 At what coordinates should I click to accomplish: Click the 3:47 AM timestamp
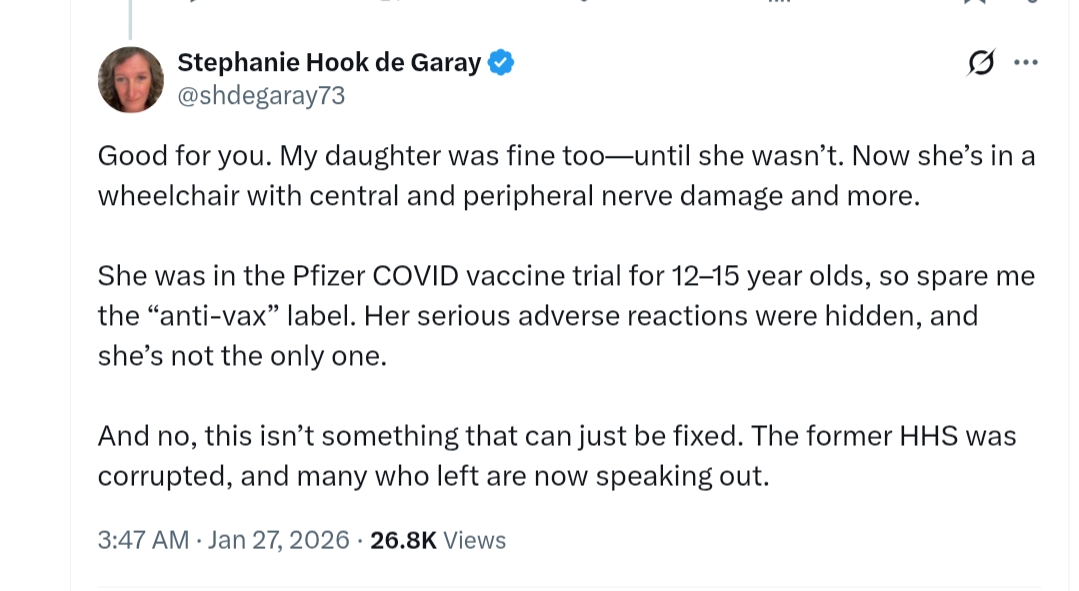(x=143, y=540)
